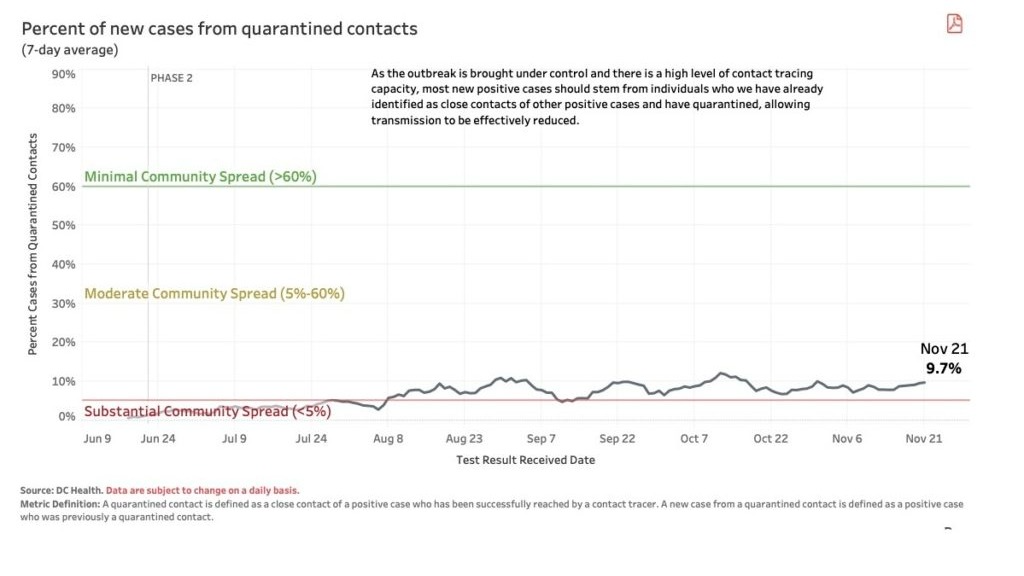The image size is (1024, 576).
Task: Click the 60% y-axis tick label
Action: click(x=63, y=187)
